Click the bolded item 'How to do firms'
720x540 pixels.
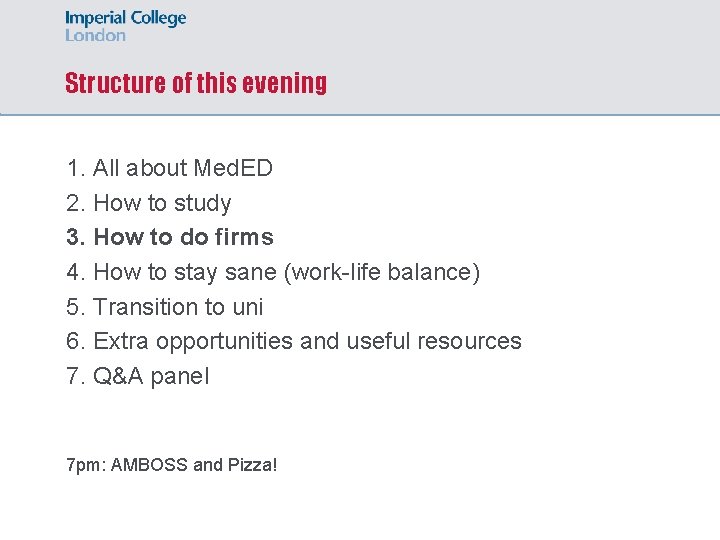pyautogui.click(x=182, y=237)
